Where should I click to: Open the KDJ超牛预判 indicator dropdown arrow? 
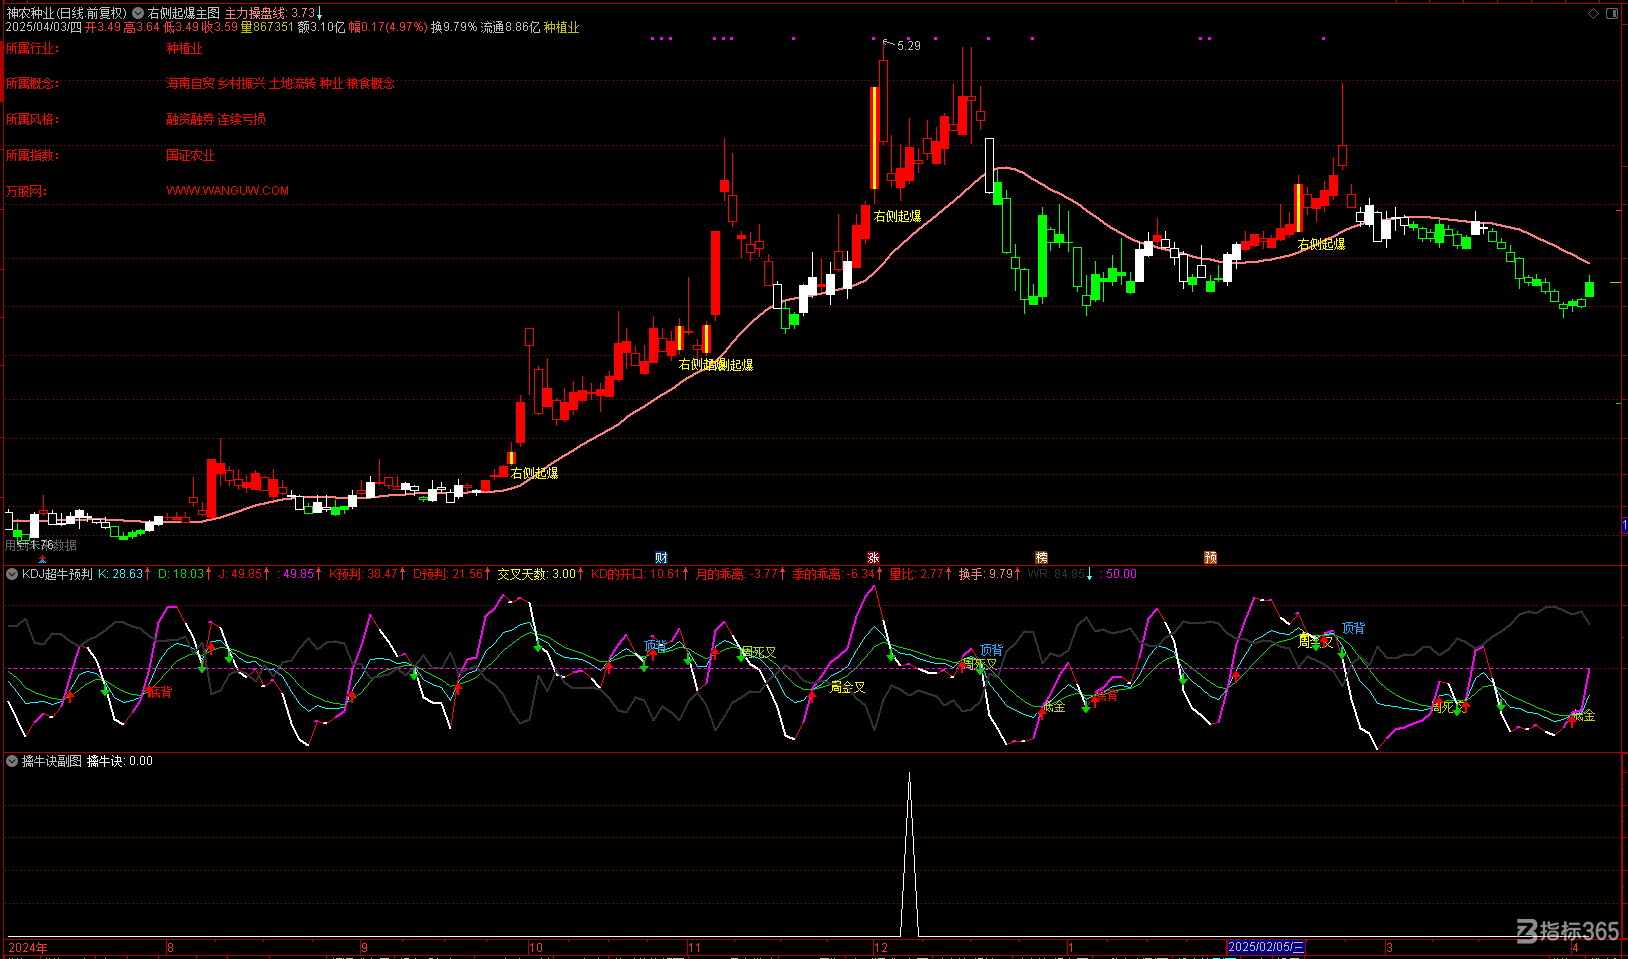coord(12,574)
